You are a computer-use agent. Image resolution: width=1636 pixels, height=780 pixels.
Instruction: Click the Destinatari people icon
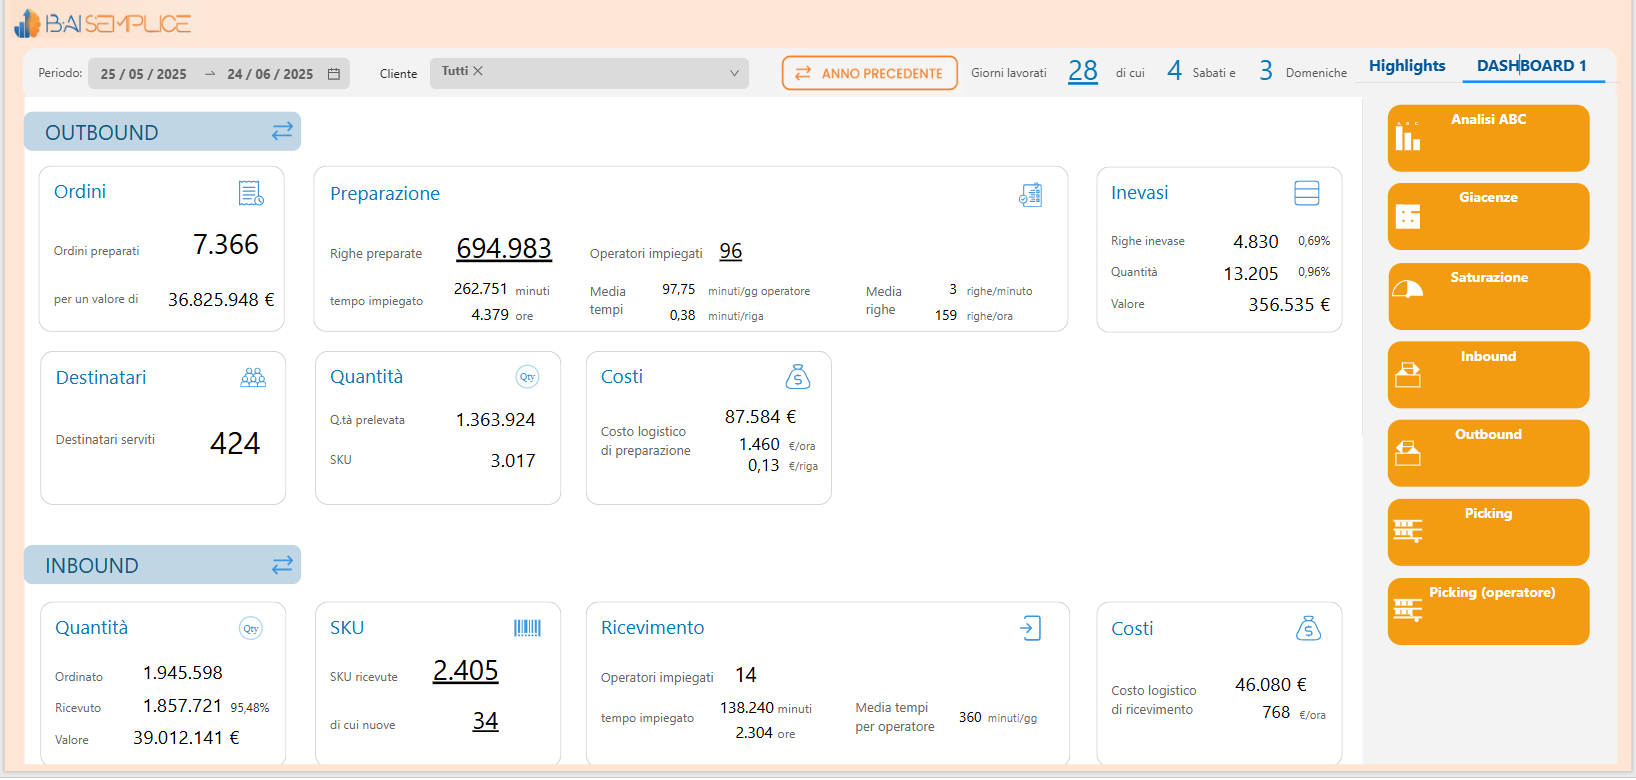[x=253, y=378]
